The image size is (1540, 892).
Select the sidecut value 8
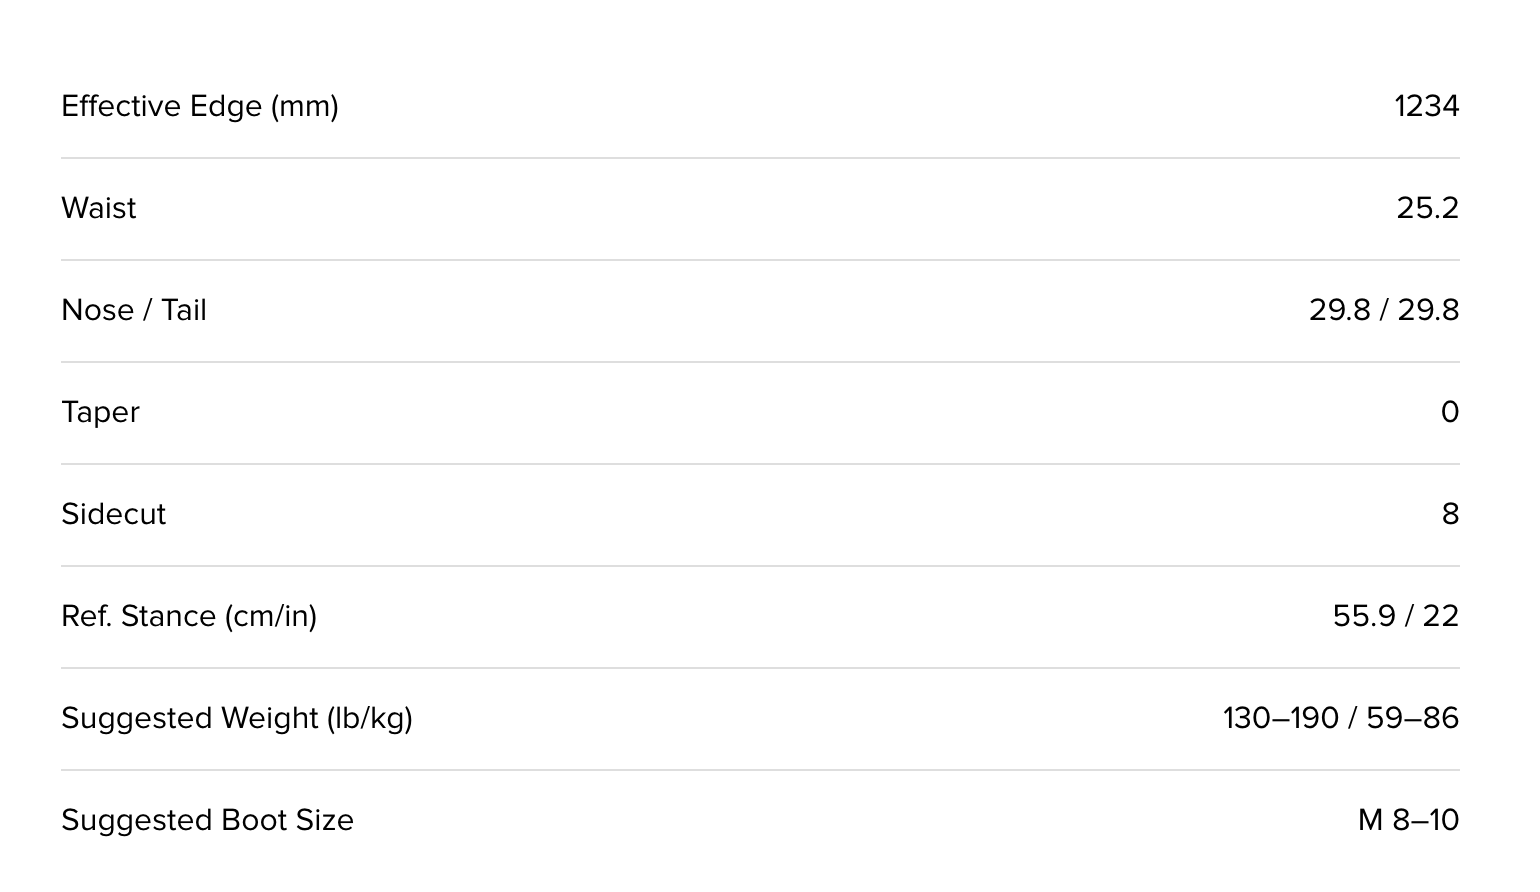click(x=1450, y=514)
